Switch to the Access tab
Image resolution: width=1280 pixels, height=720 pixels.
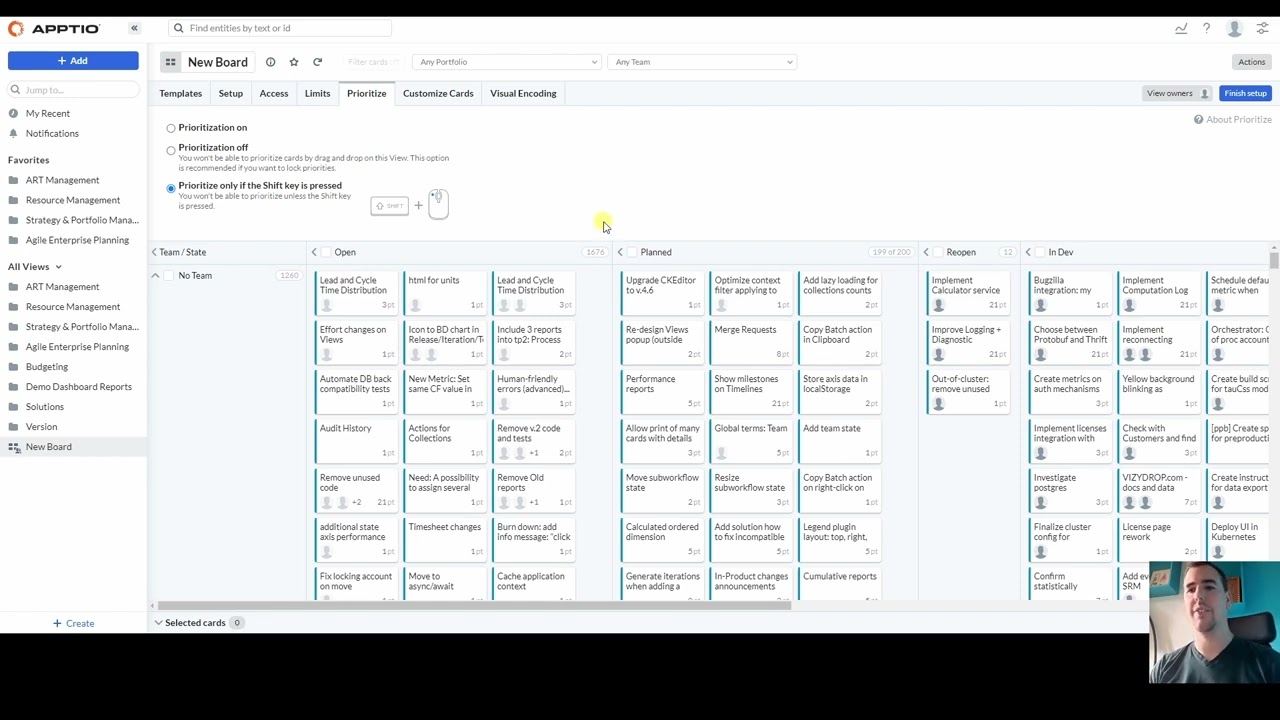coord(274,93)
